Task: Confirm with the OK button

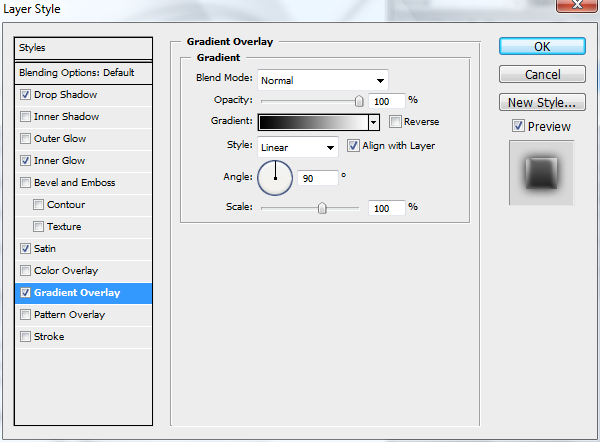Action: click(x=542, y=46)
